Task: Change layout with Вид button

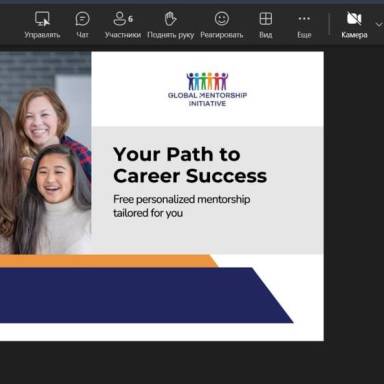Action: (x=266, y=25)
